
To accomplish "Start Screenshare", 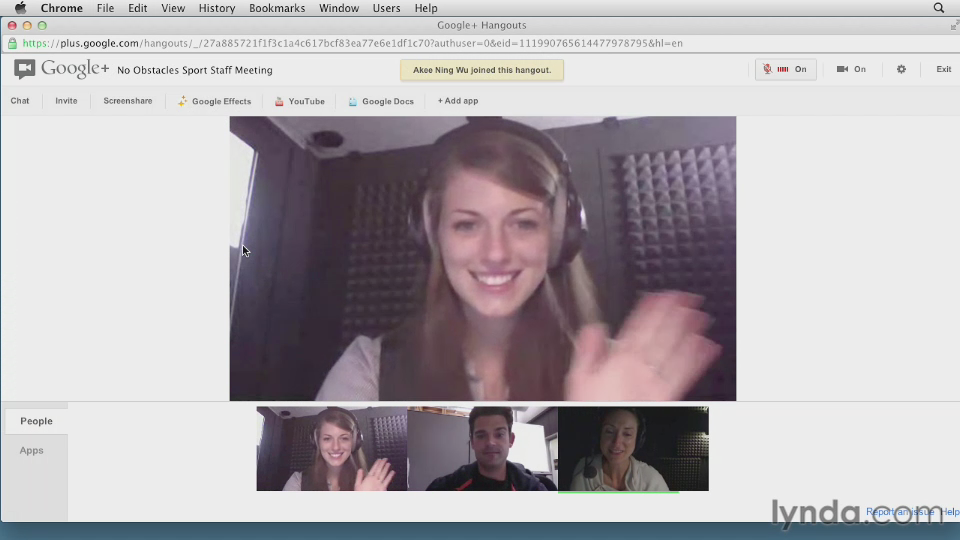I will [128, 101].
